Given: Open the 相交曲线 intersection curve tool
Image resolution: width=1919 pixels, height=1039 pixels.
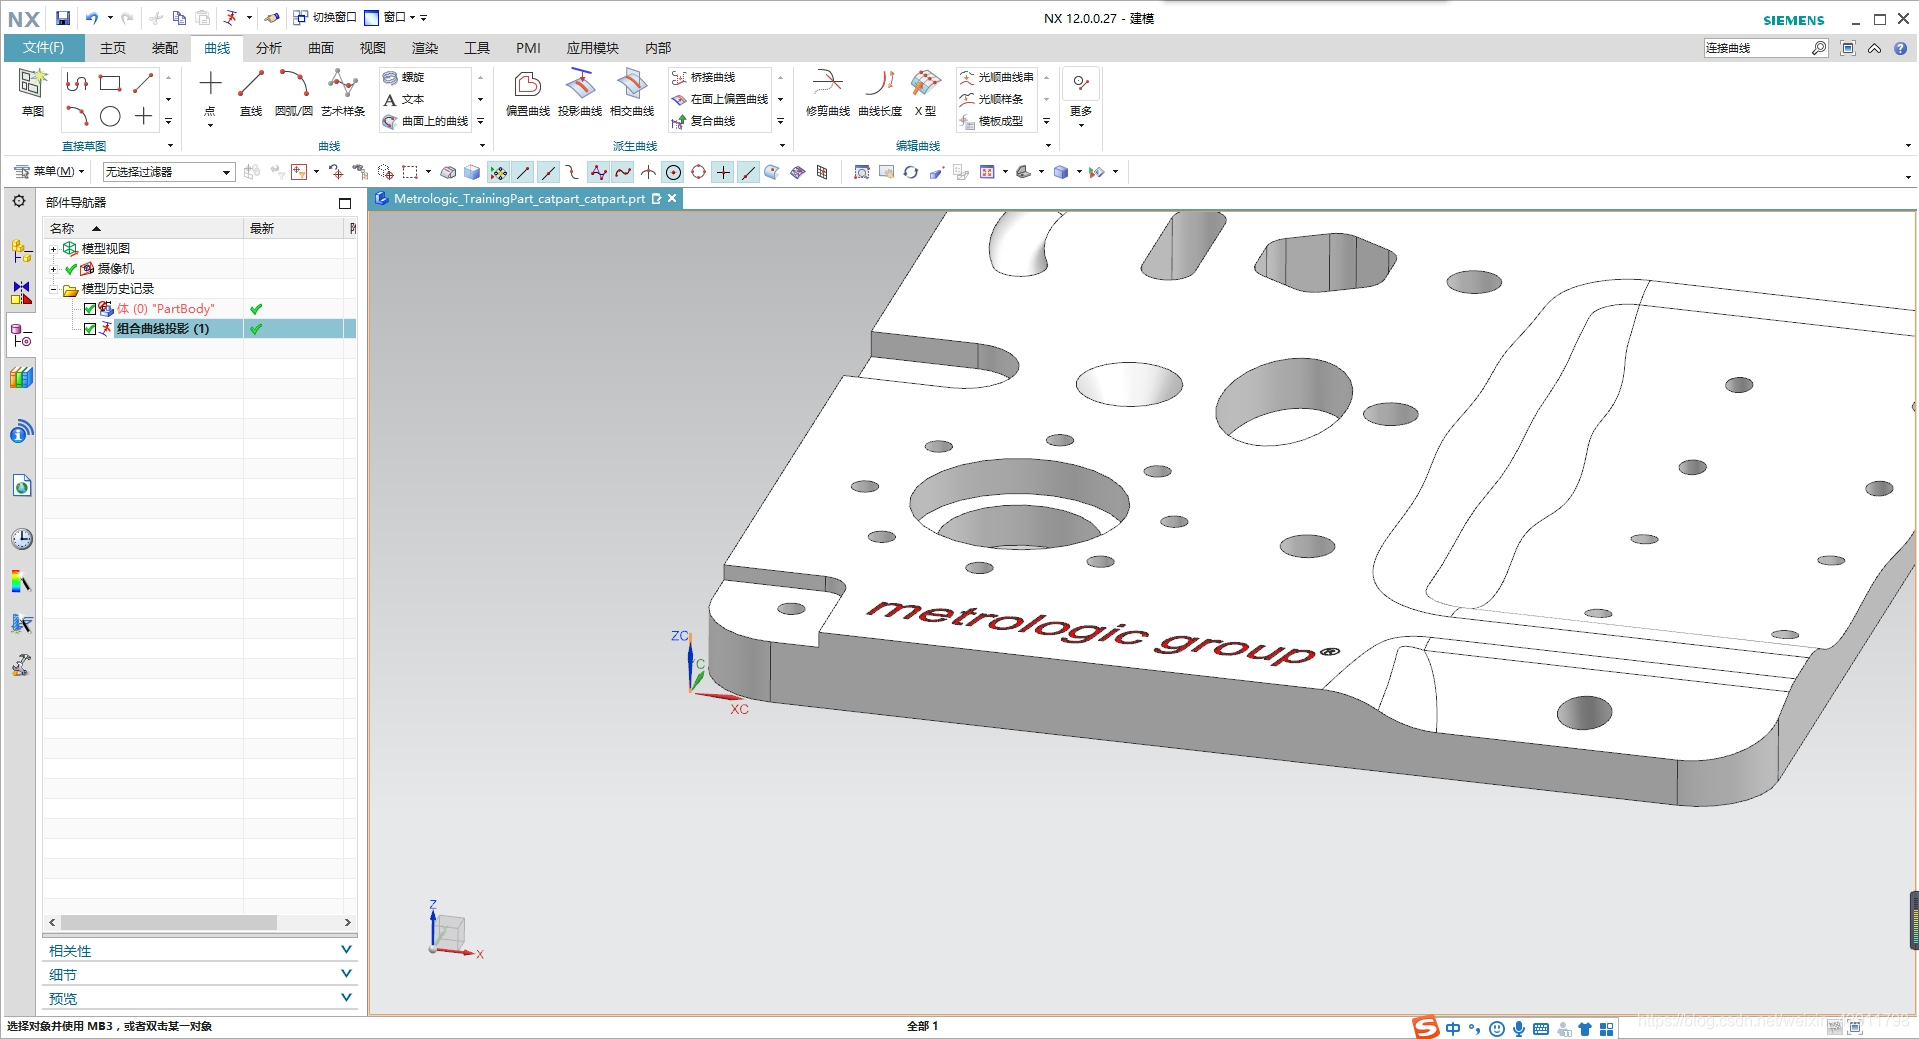Looking at the screenshot, I should pos(632,92).
